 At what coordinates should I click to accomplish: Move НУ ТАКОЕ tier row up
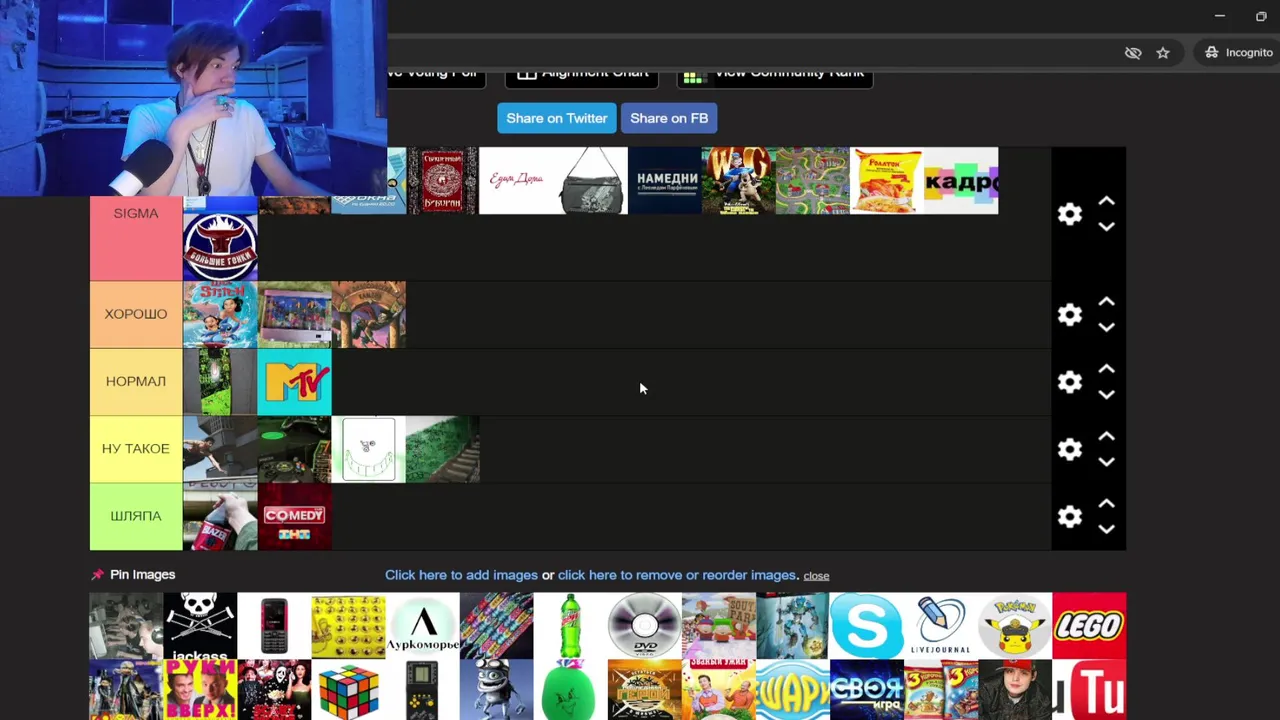[1106, 436]
